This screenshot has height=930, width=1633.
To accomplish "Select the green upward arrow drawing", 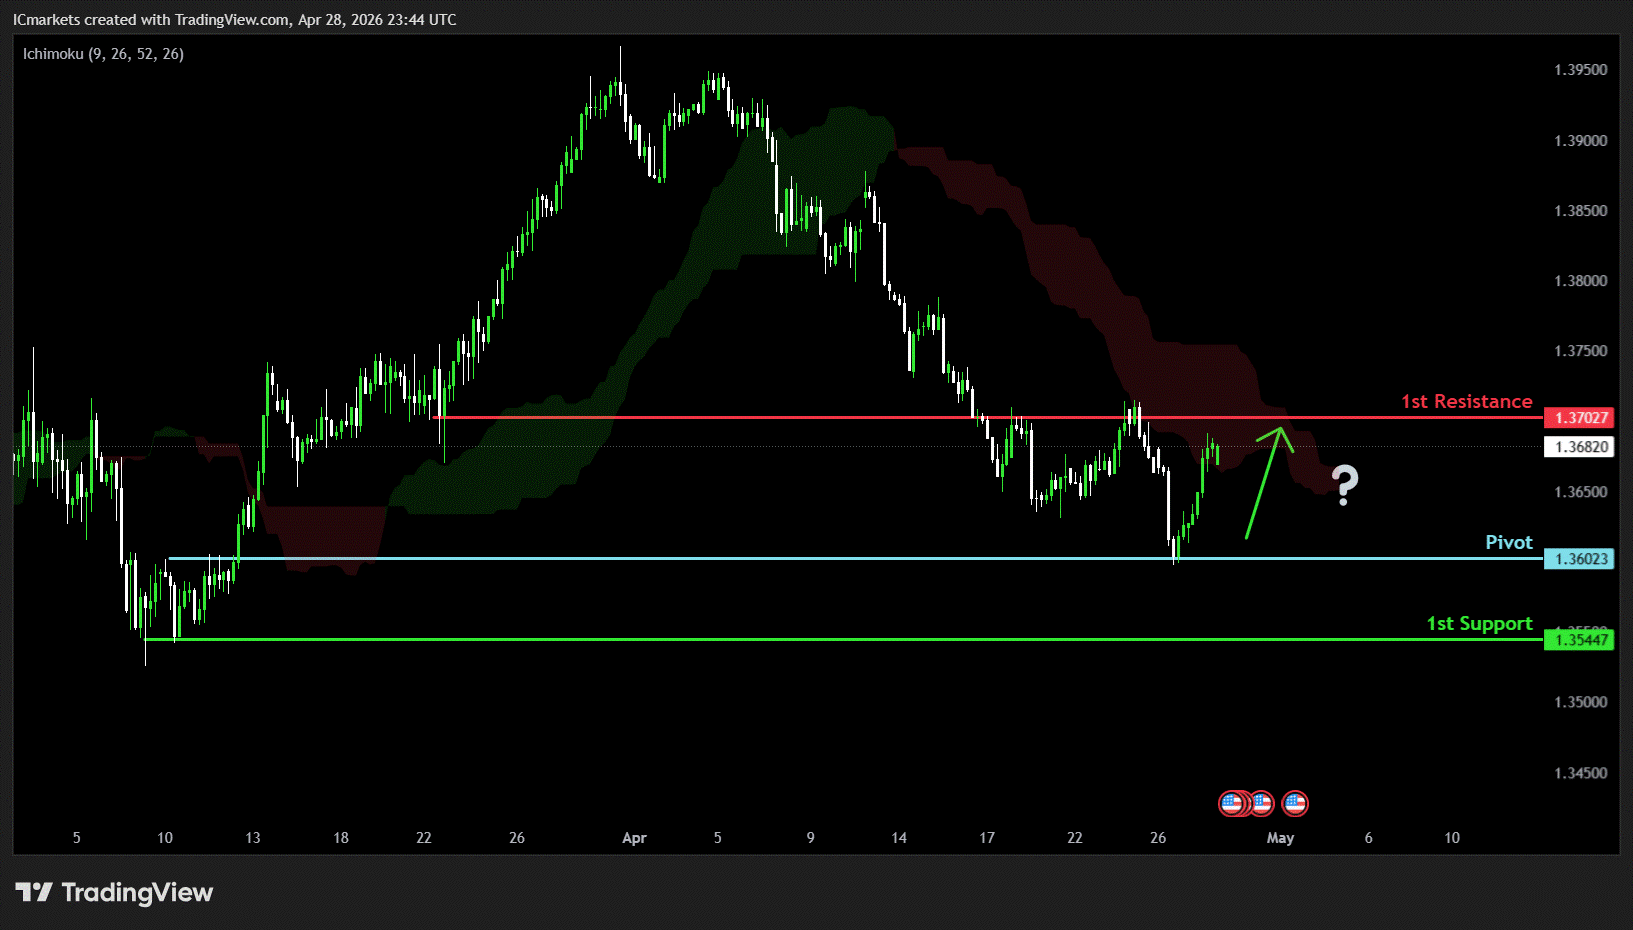I will 1265,480.
